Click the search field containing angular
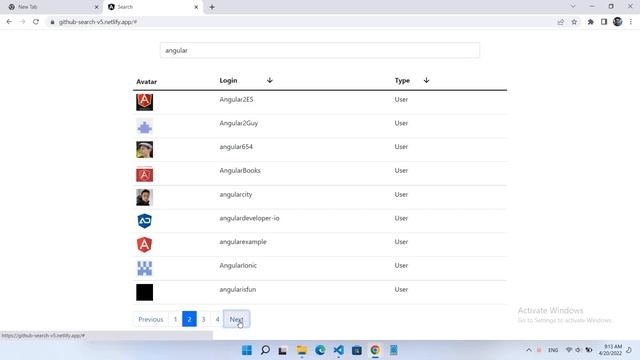This screenshot has width=640, height=360. tap(320, 50)
